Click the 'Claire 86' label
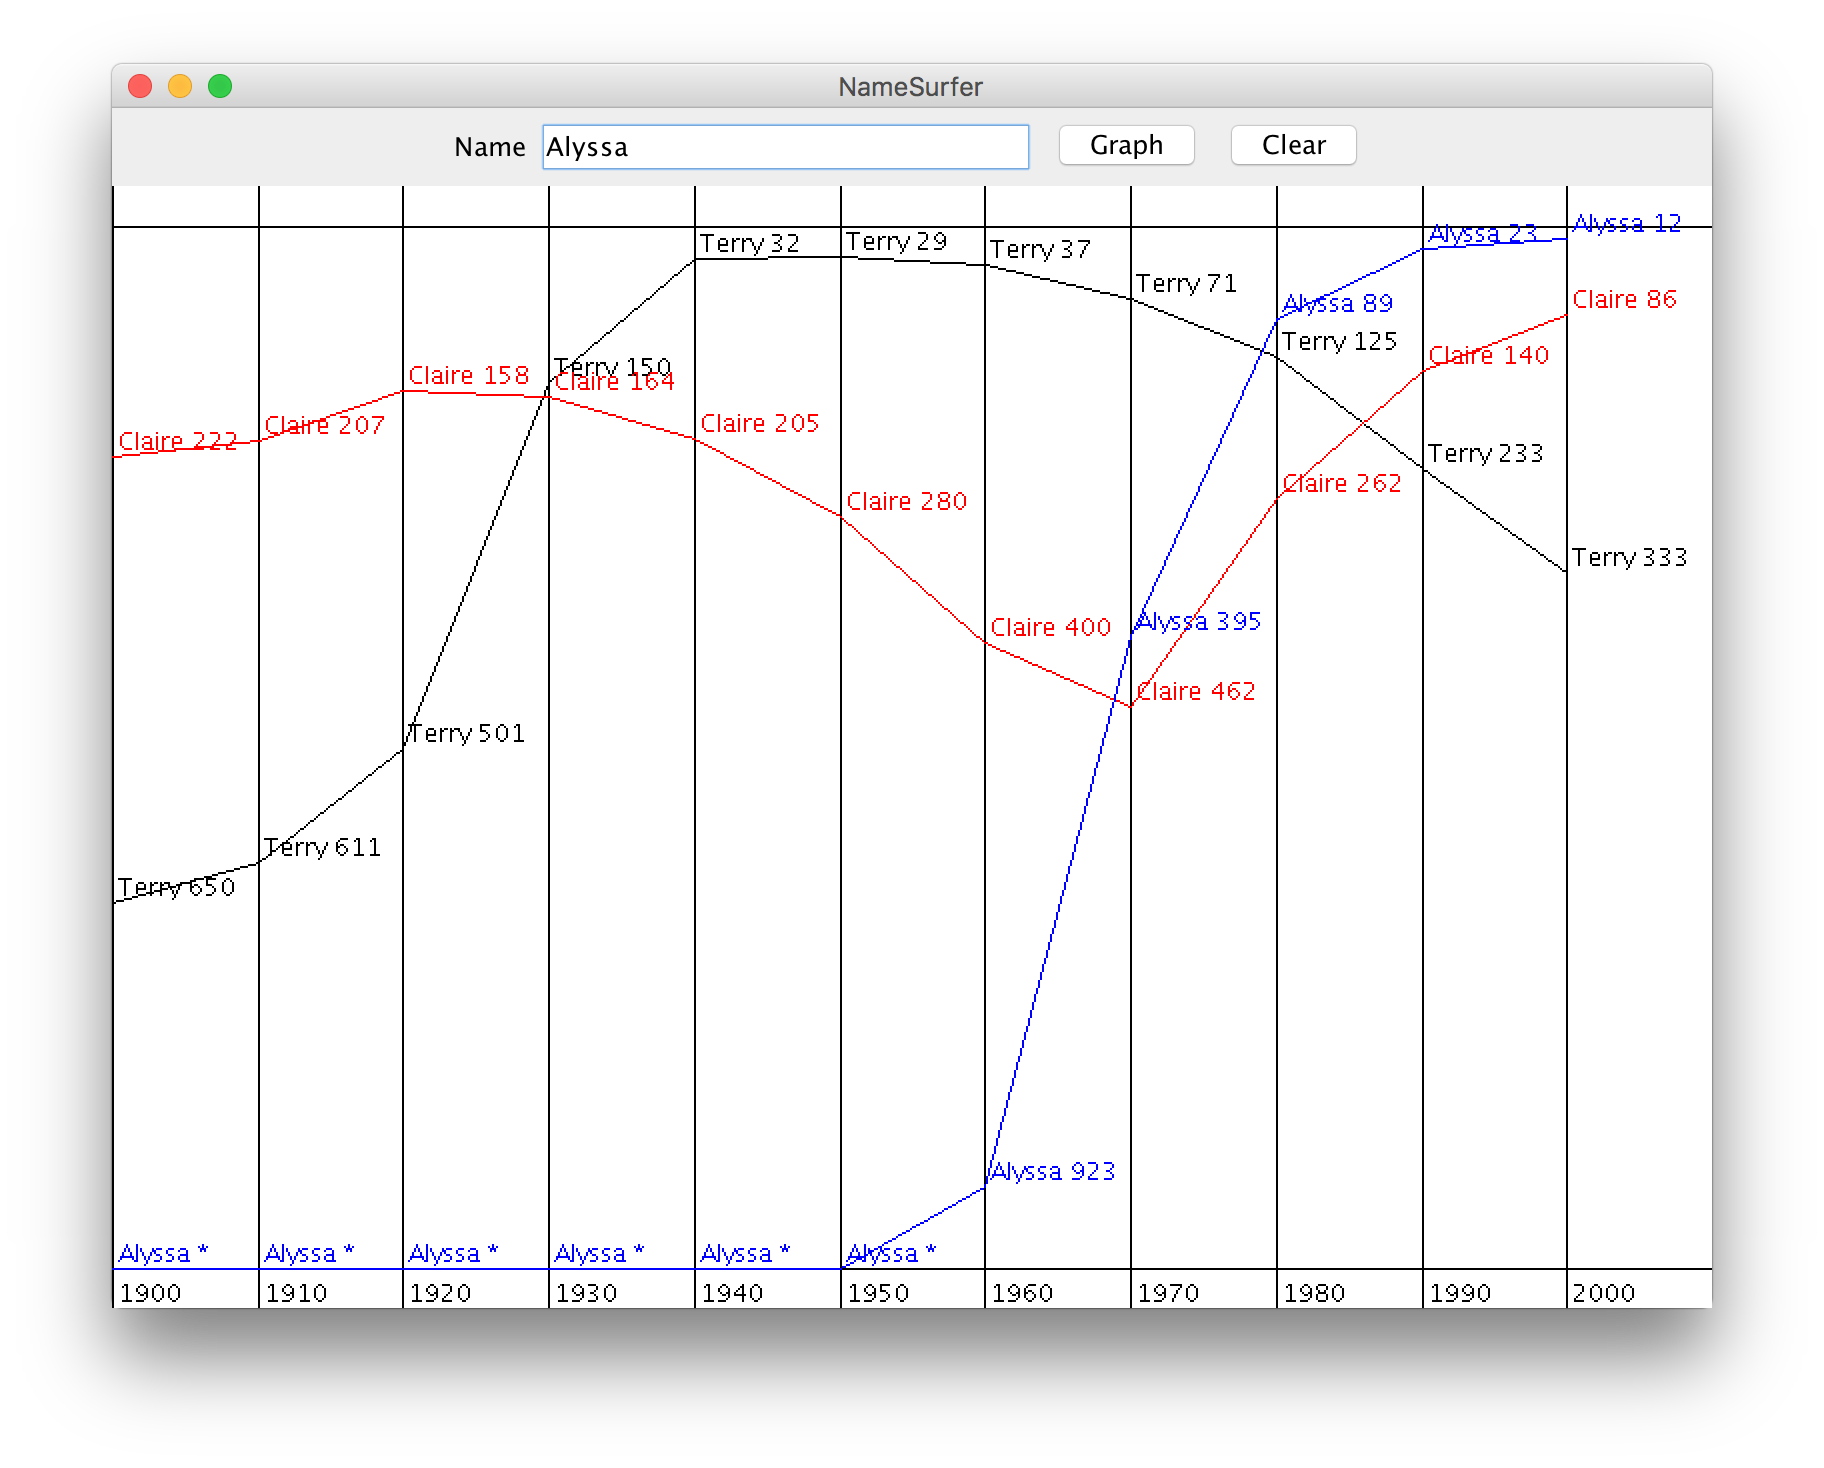 point(1624,300)
